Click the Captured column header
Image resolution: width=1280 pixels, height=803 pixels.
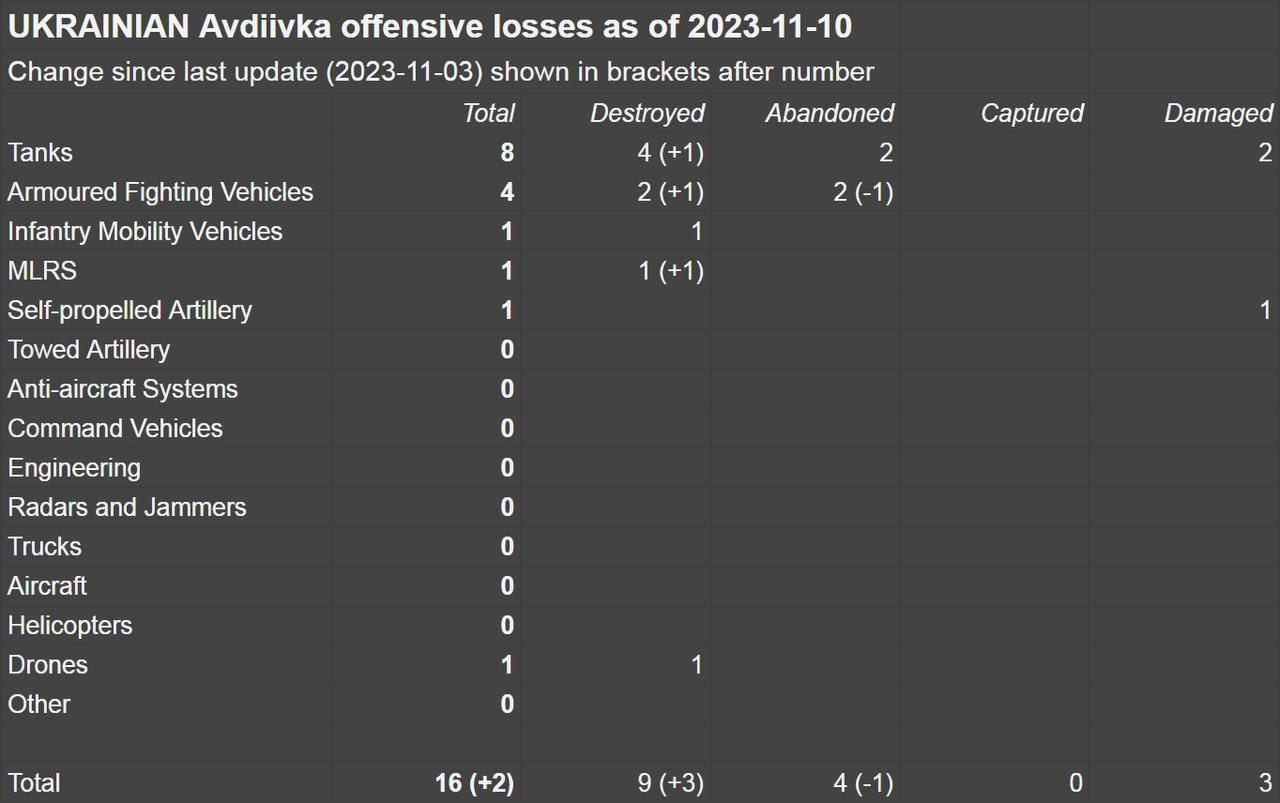pos(1031,113)
